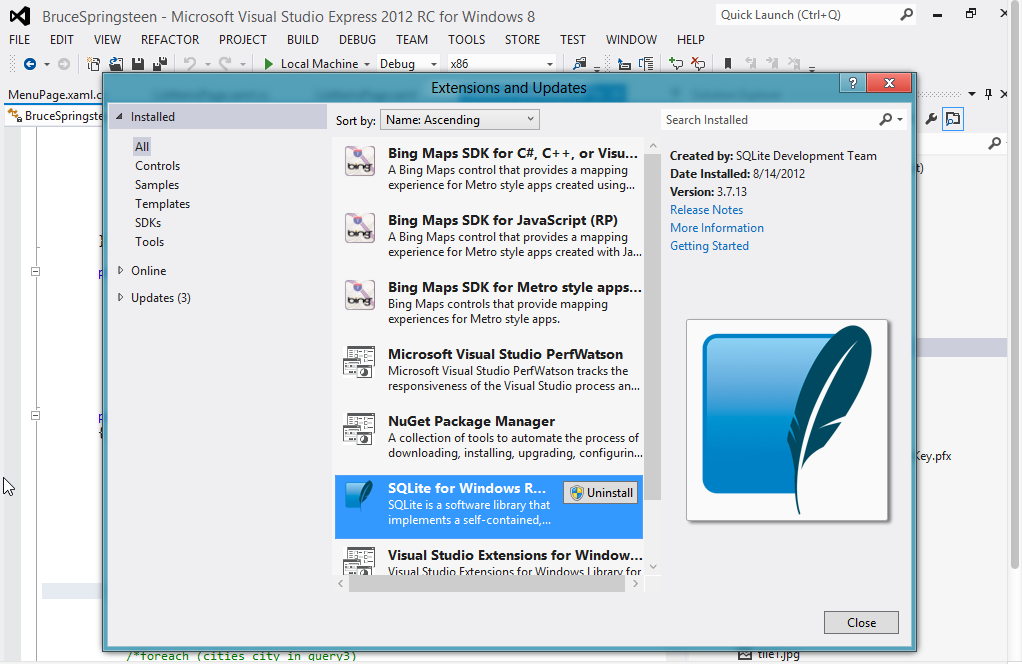The width and height of the screenshot is (1022, 664).
Task: Select Bing Maps SDK for C#, C++ entry
Action: pyautogui.click(x=489, y=169)
